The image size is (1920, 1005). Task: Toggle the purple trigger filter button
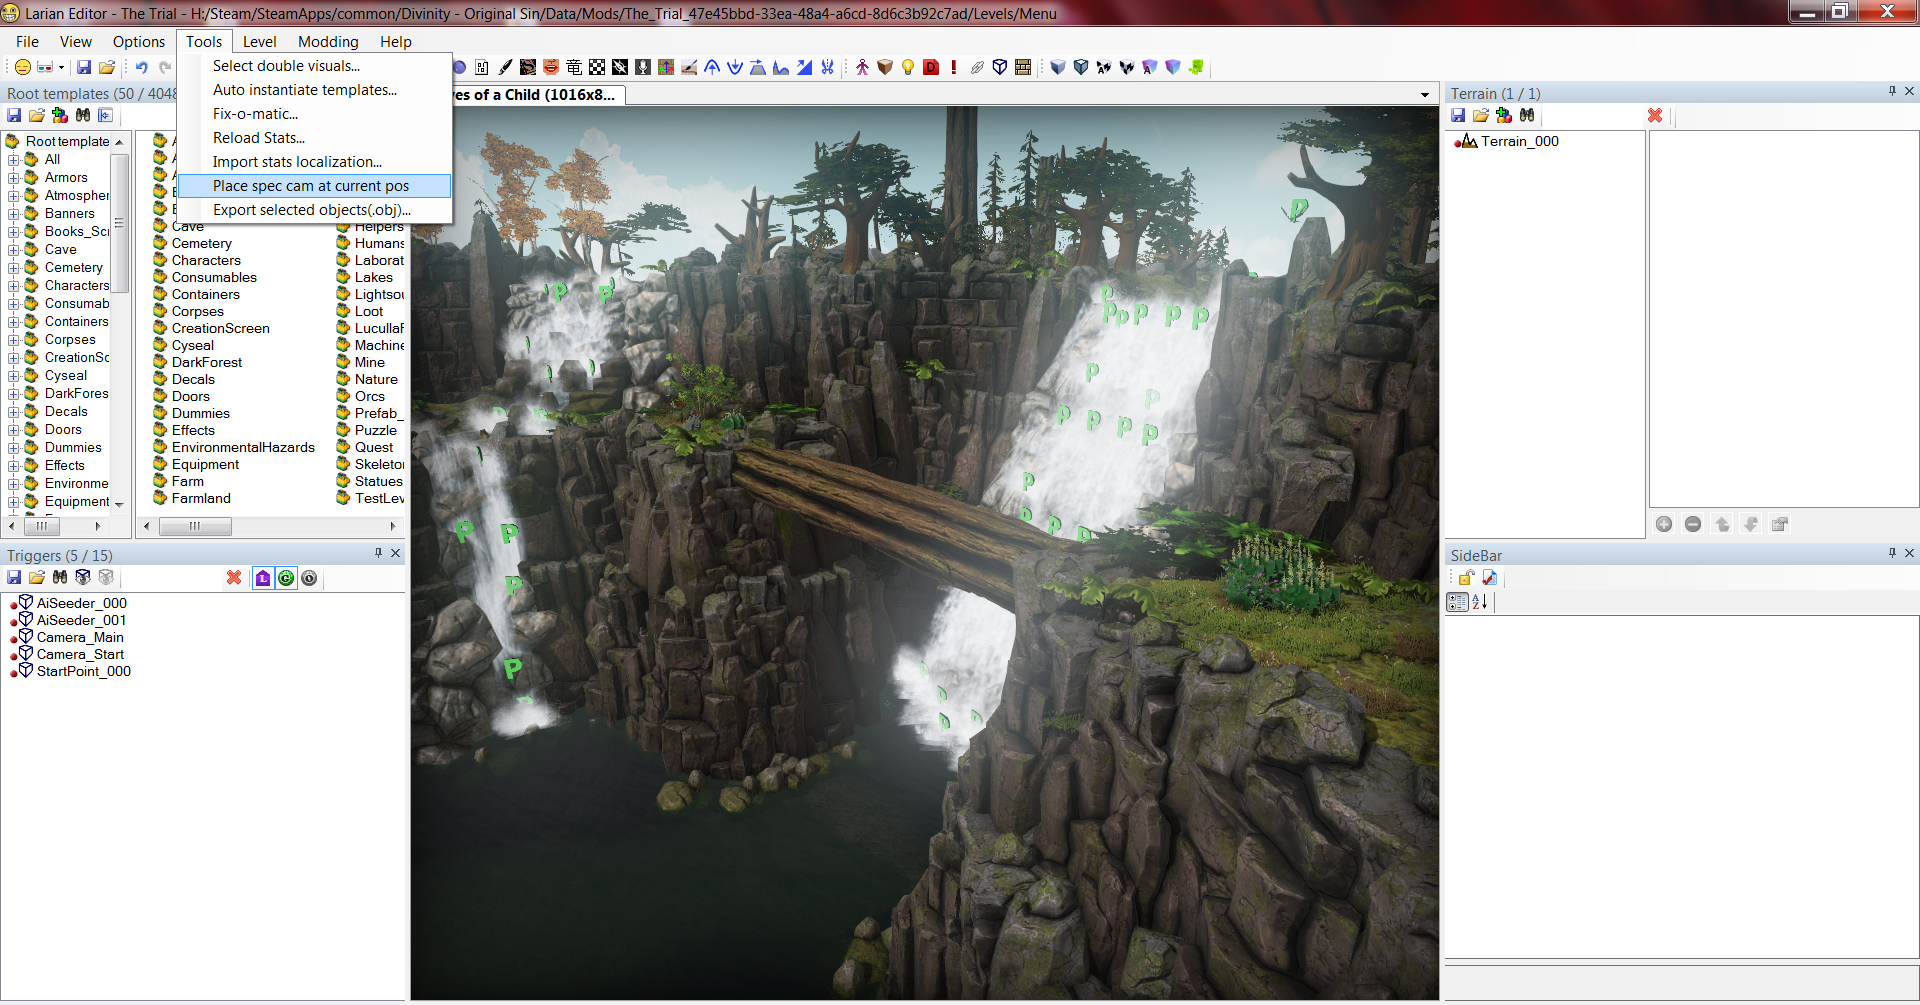(x=263, y=578)
